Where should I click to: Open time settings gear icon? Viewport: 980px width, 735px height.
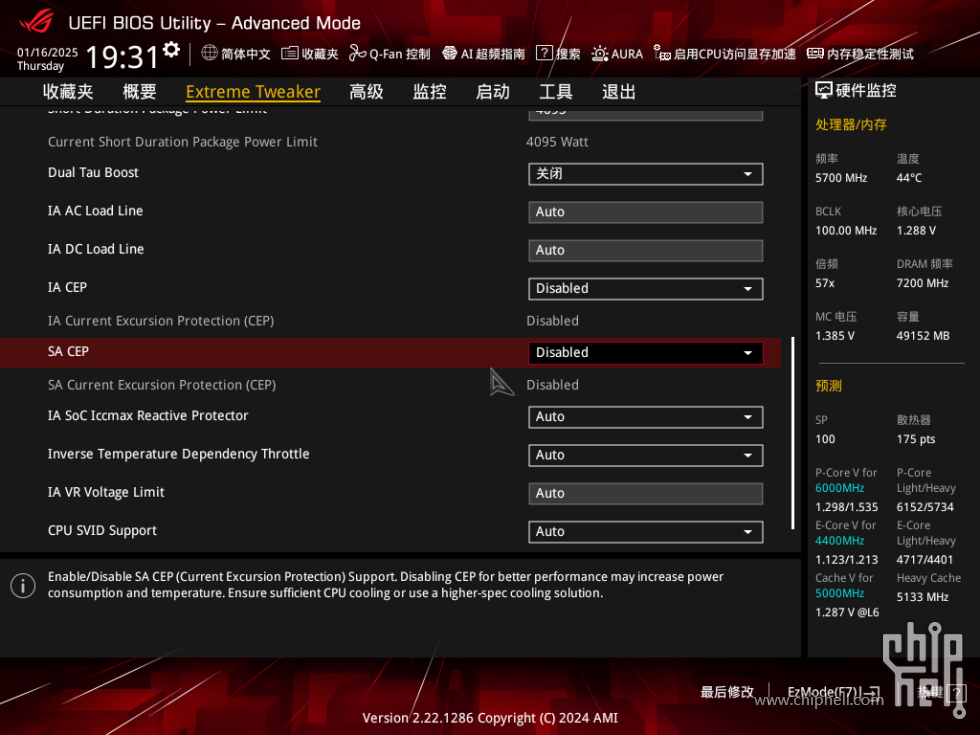[171, 49]
